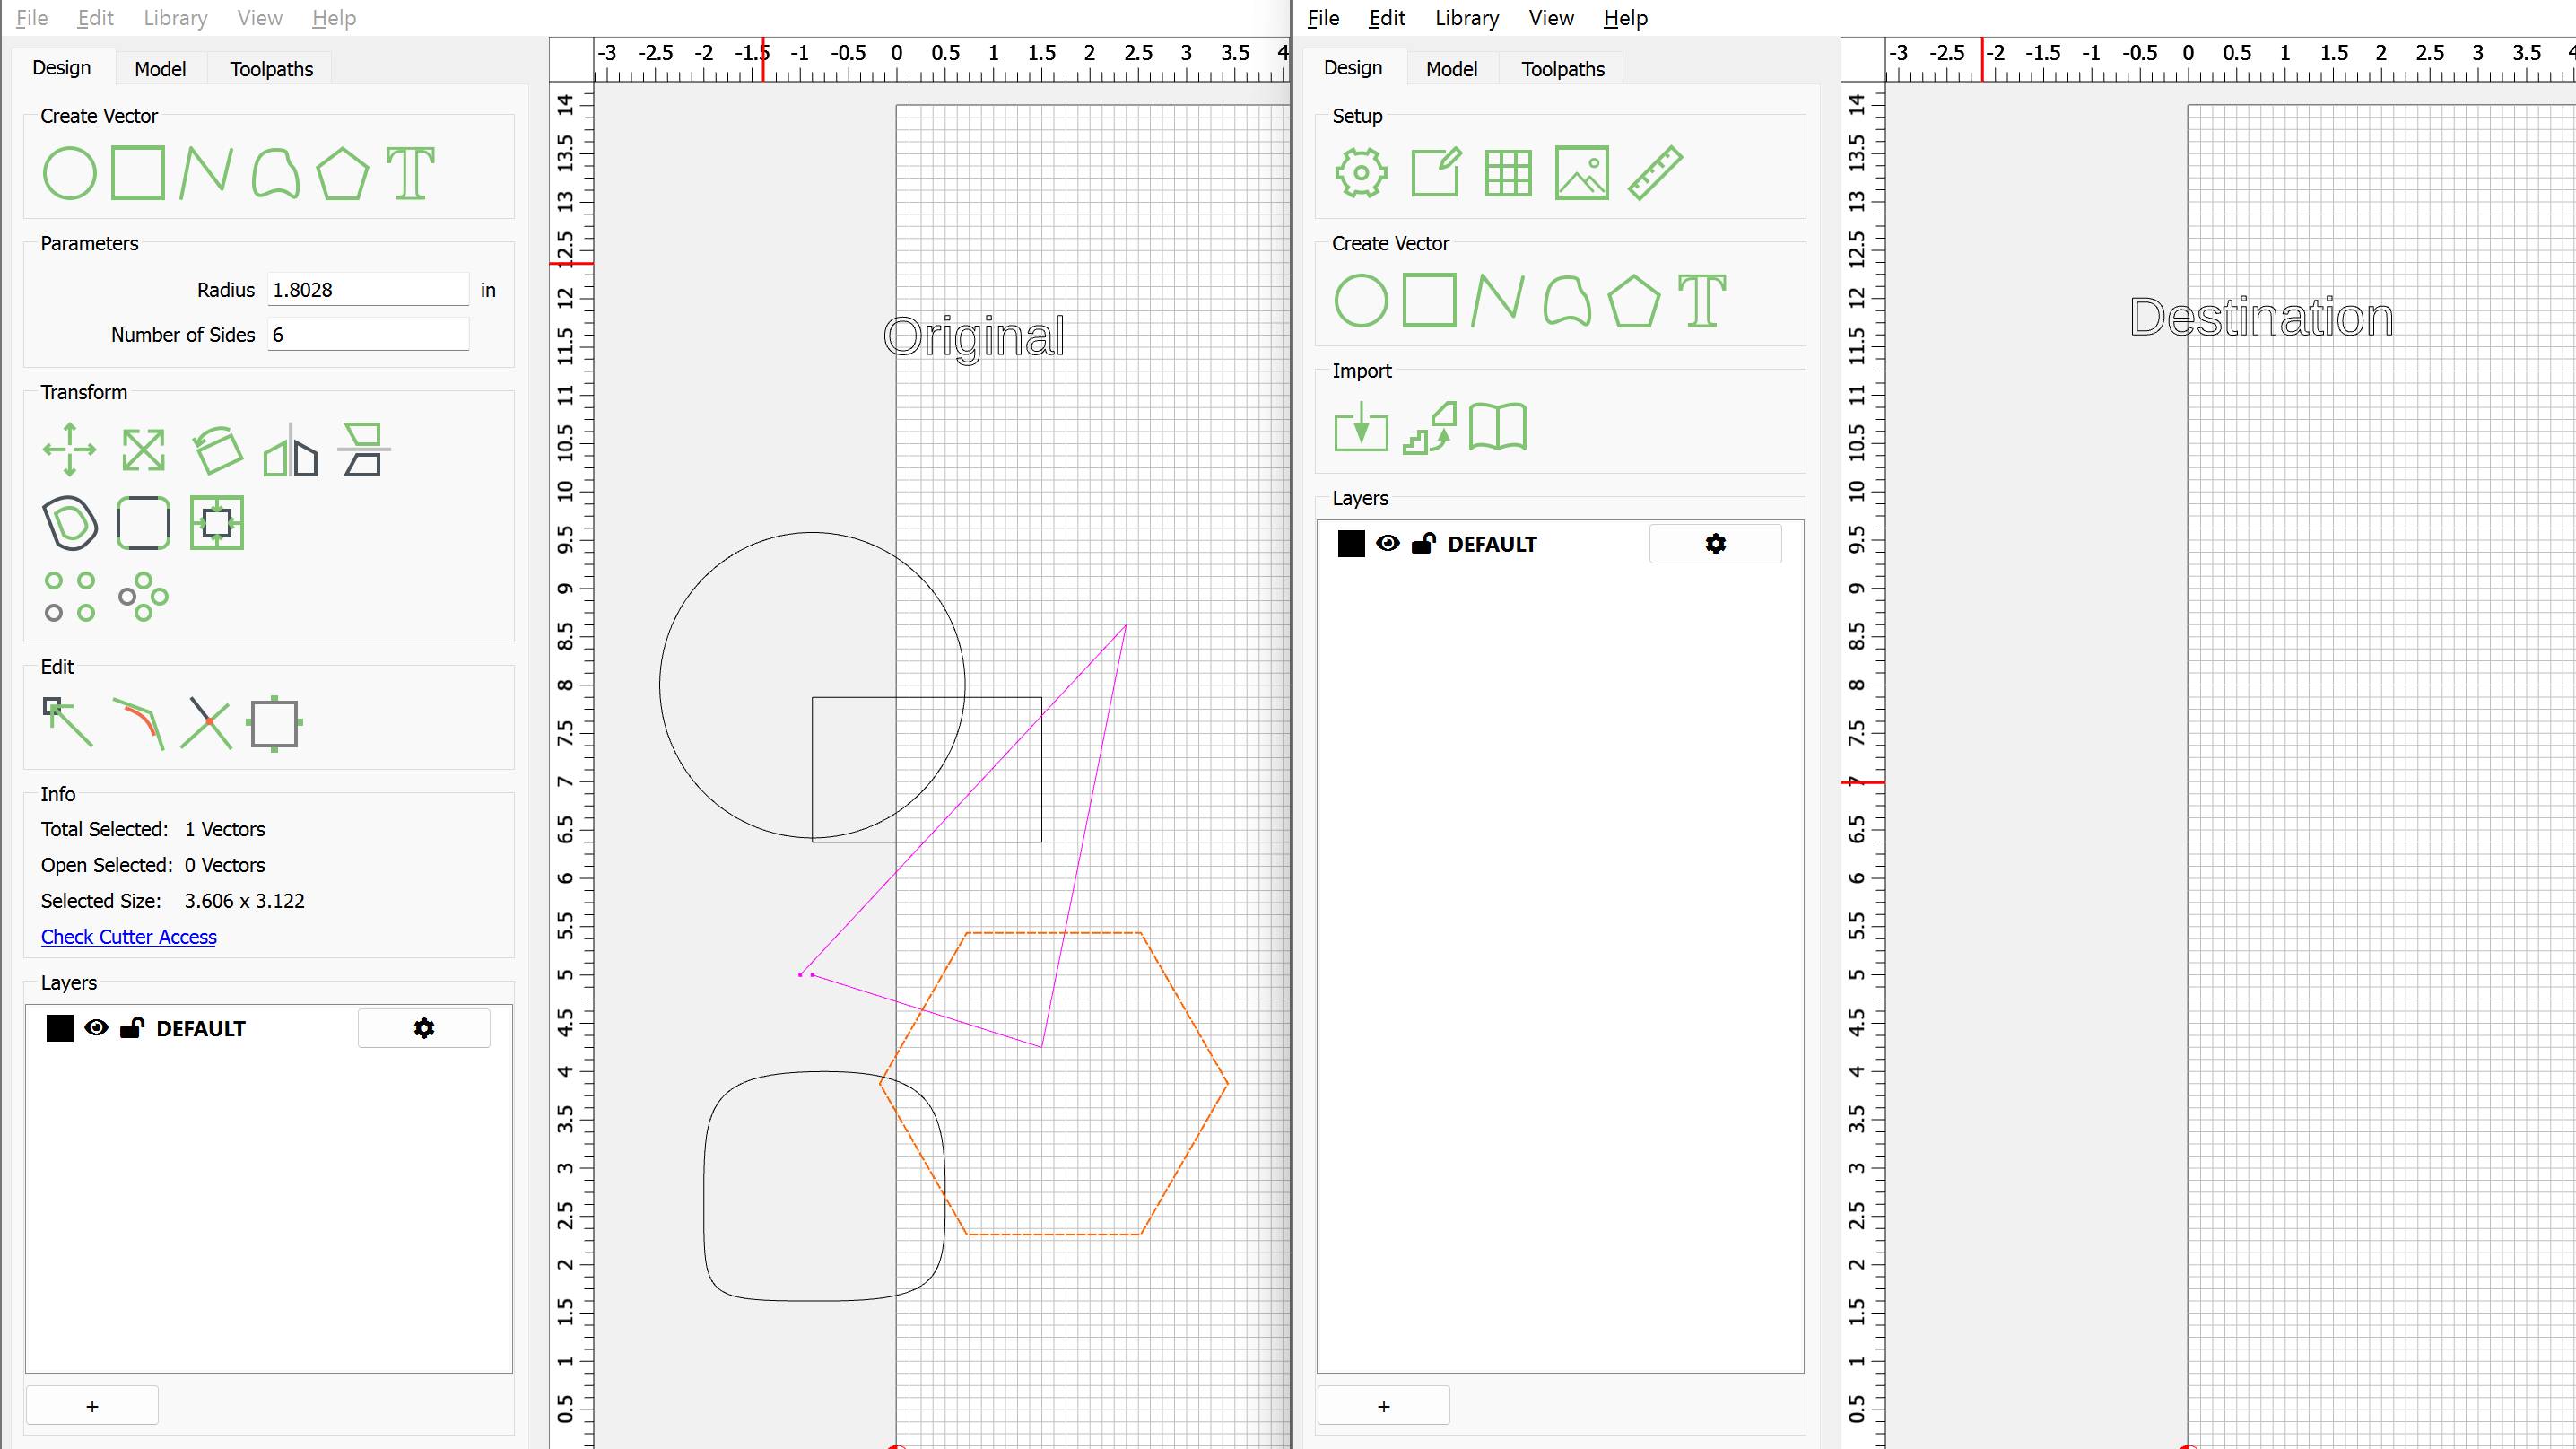
Task: Add new layer with plus button left
Action: (x=92, y=1406)
